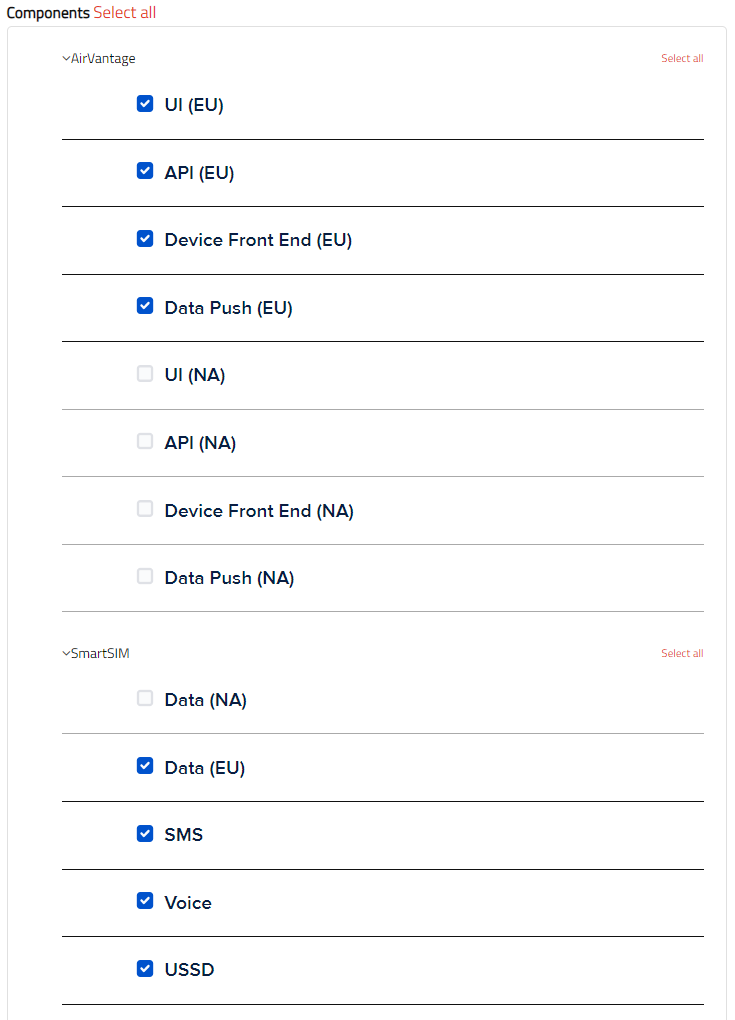Click the Data Push (NA) label text
Image resolution: width=735 pixels, height=1020 pixels.
click(x=229, y=578)
